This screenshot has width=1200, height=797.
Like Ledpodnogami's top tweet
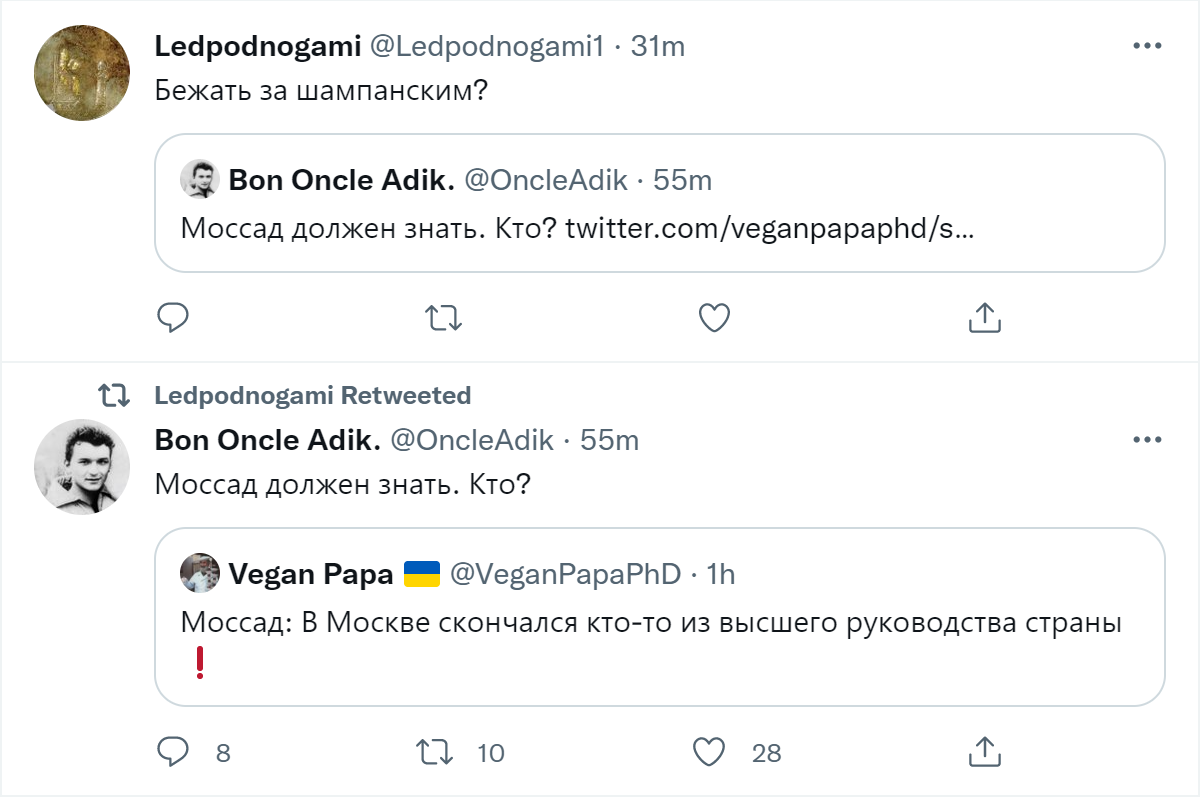pyautogui.click(x=713, y=318)
